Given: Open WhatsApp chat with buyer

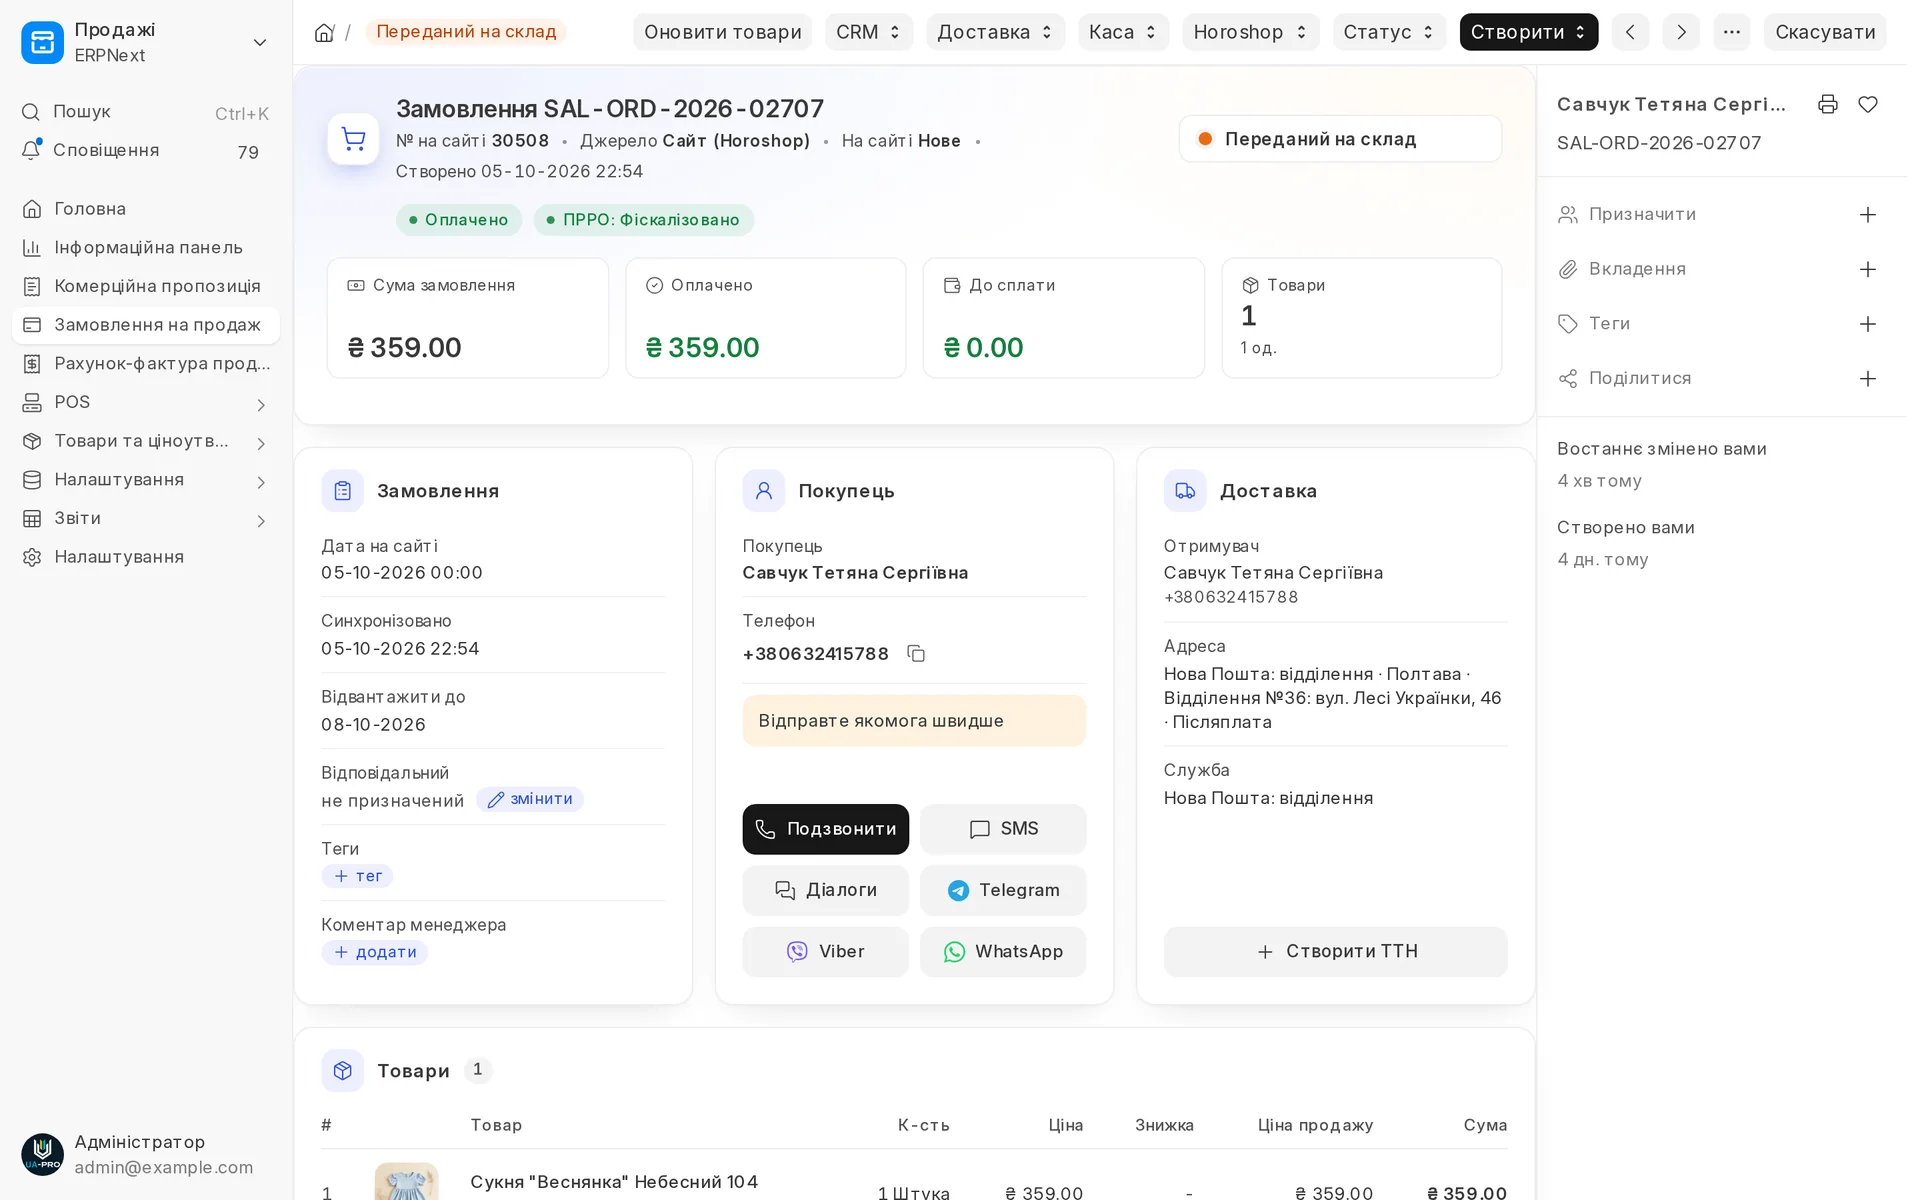Looking at the screenshot, I should pyautogui.click(x=1003, y=951).
